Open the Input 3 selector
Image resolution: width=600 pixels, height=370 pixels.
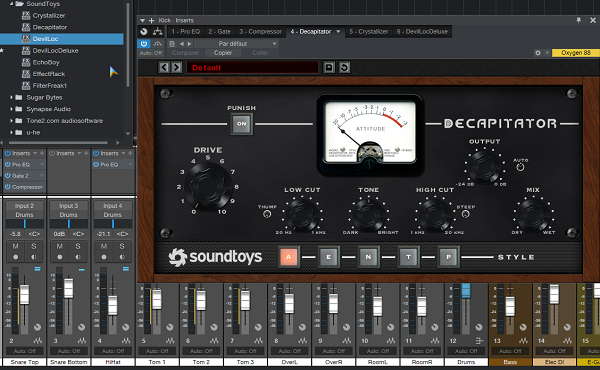tap(68, 206)
